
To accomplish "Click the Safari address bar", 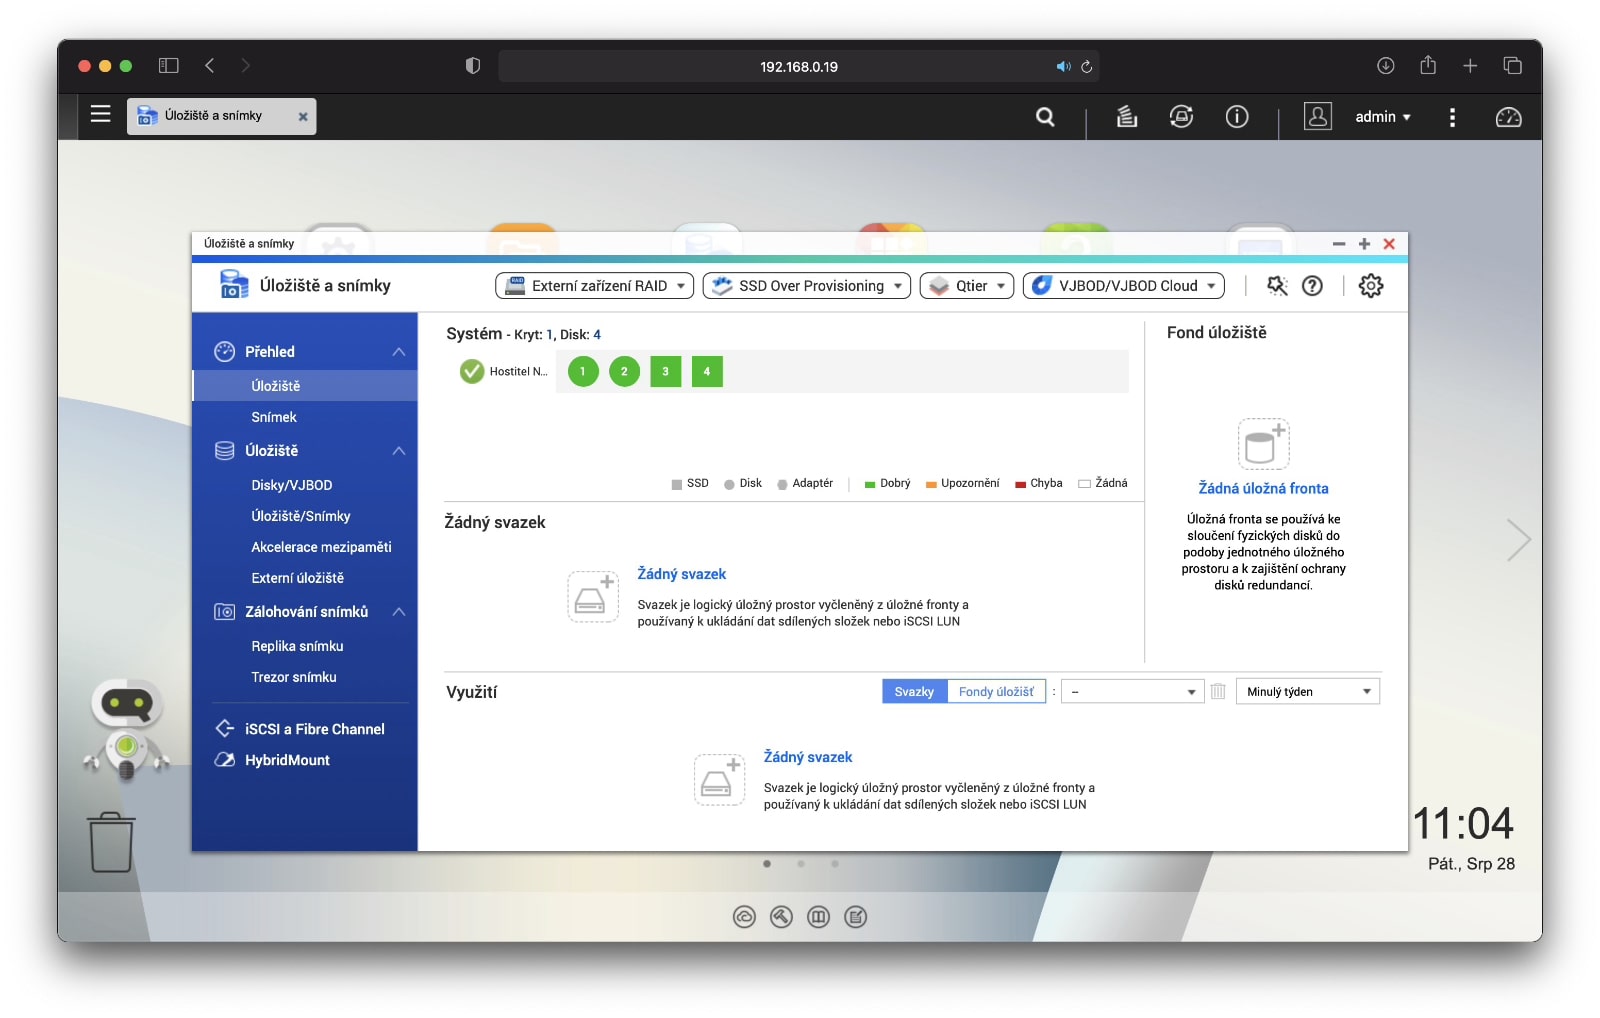I will tap(798, 67).
